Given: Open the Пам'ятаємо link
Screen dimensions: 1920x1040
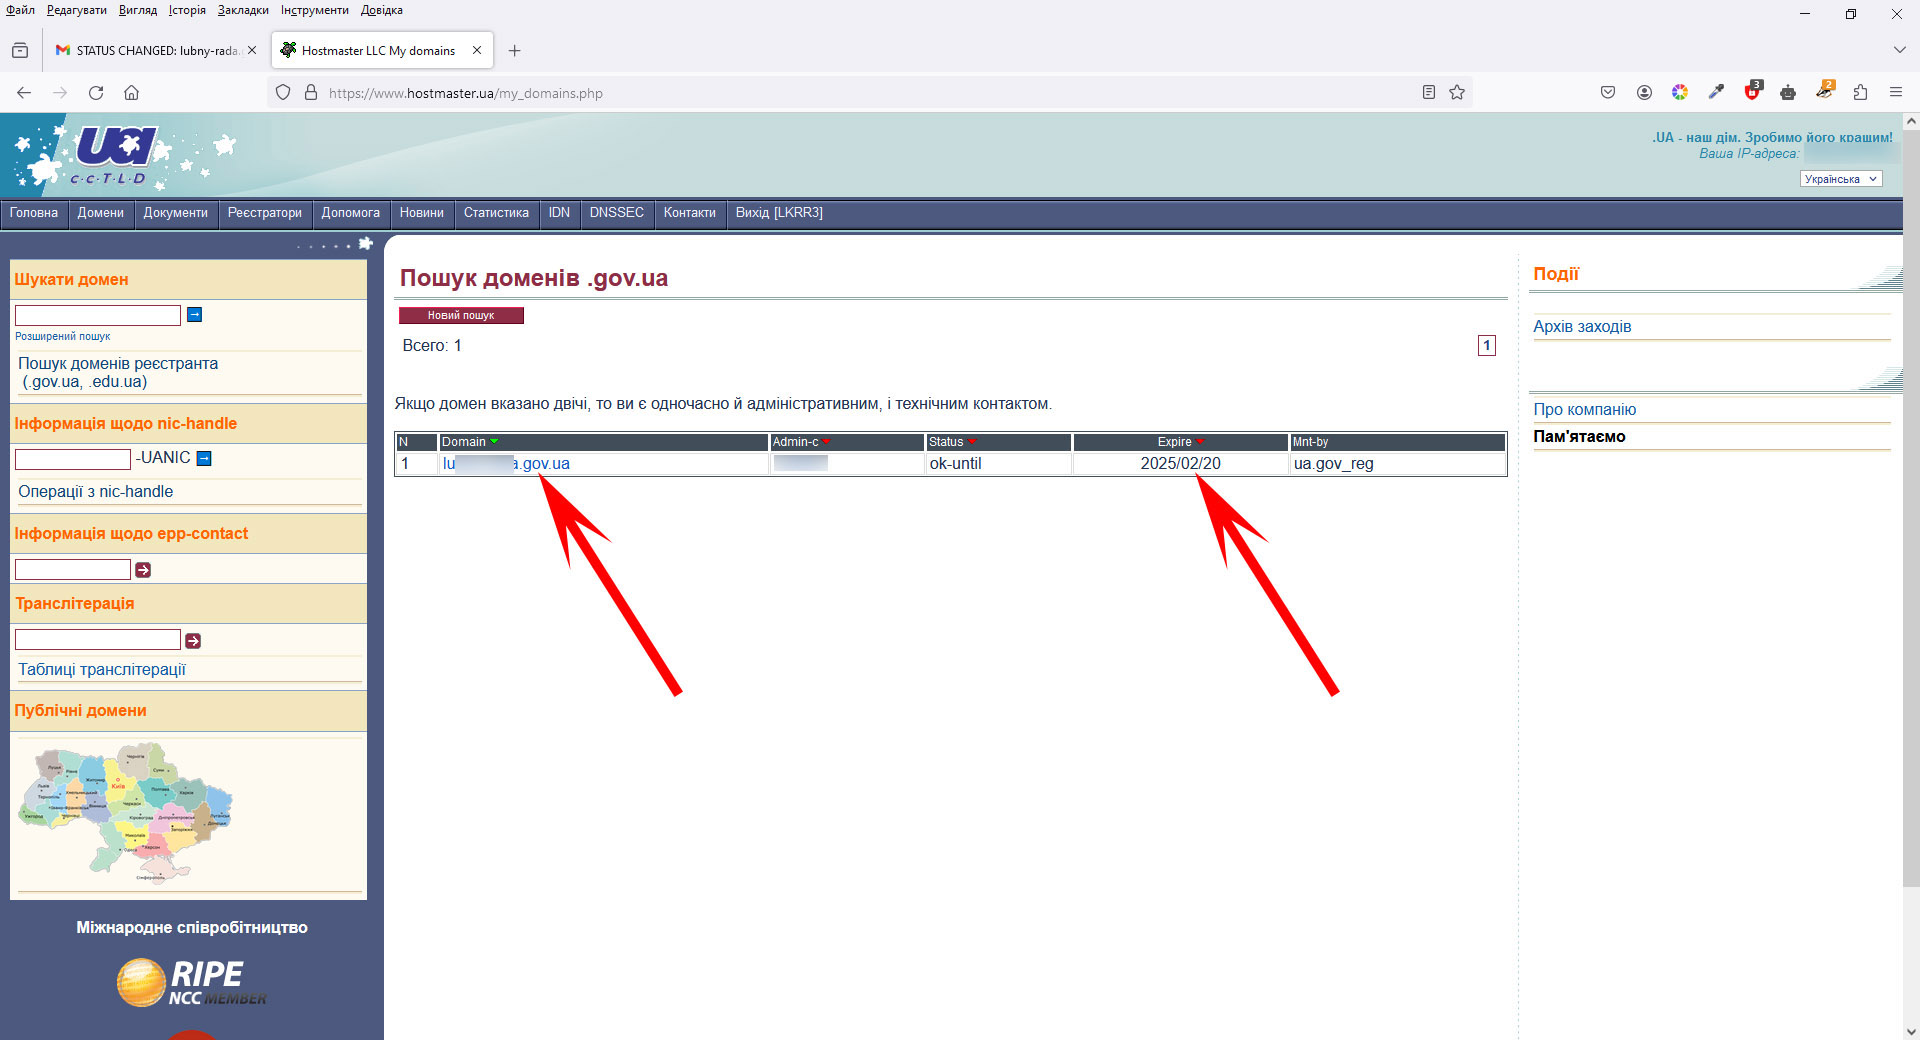Looking at the screenshot, I should coord(1579,437).
